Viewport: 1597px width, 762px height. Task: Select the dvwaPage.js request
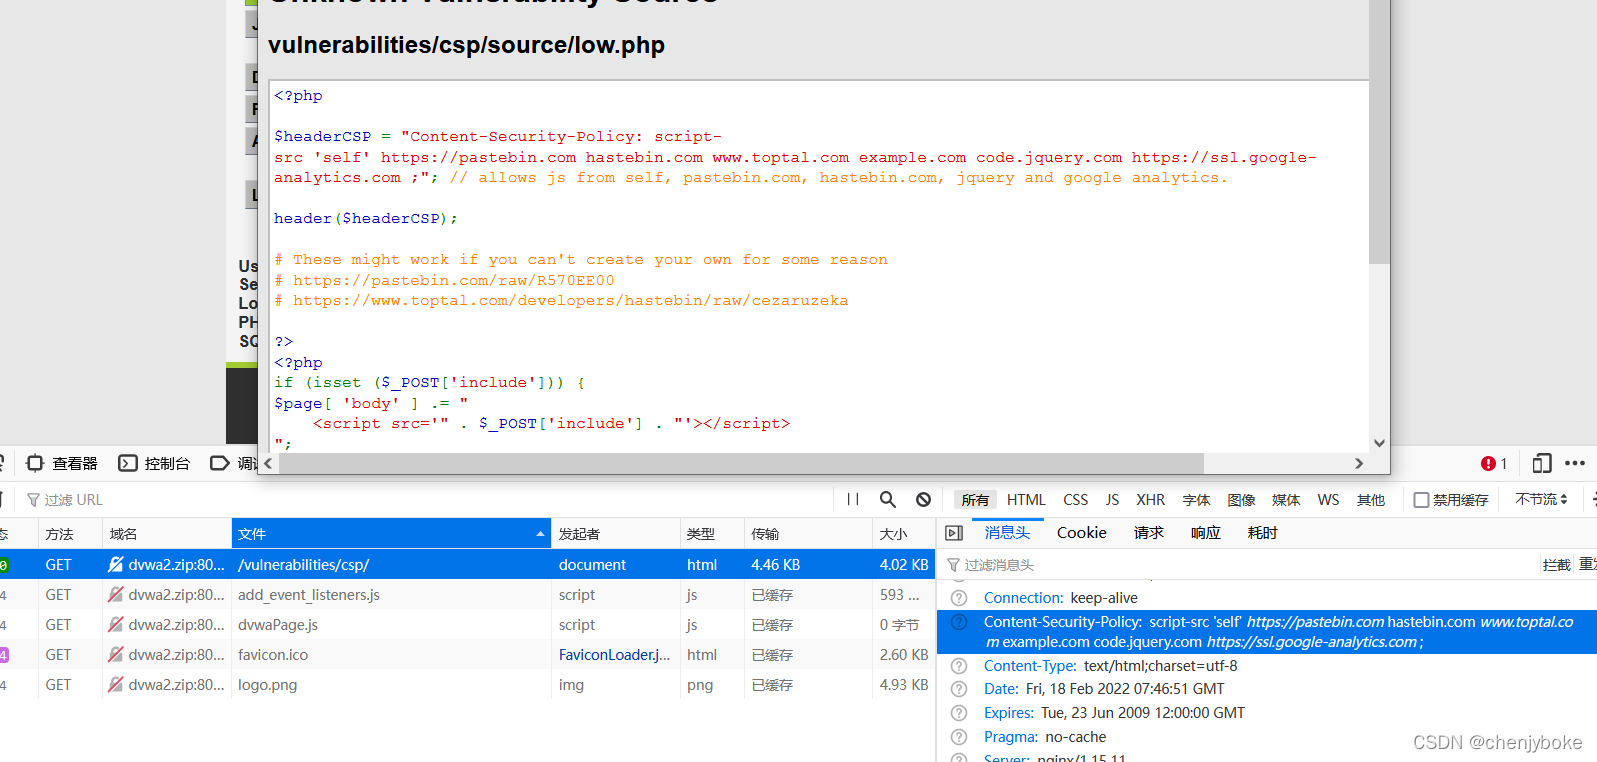(x=467, y=624)
